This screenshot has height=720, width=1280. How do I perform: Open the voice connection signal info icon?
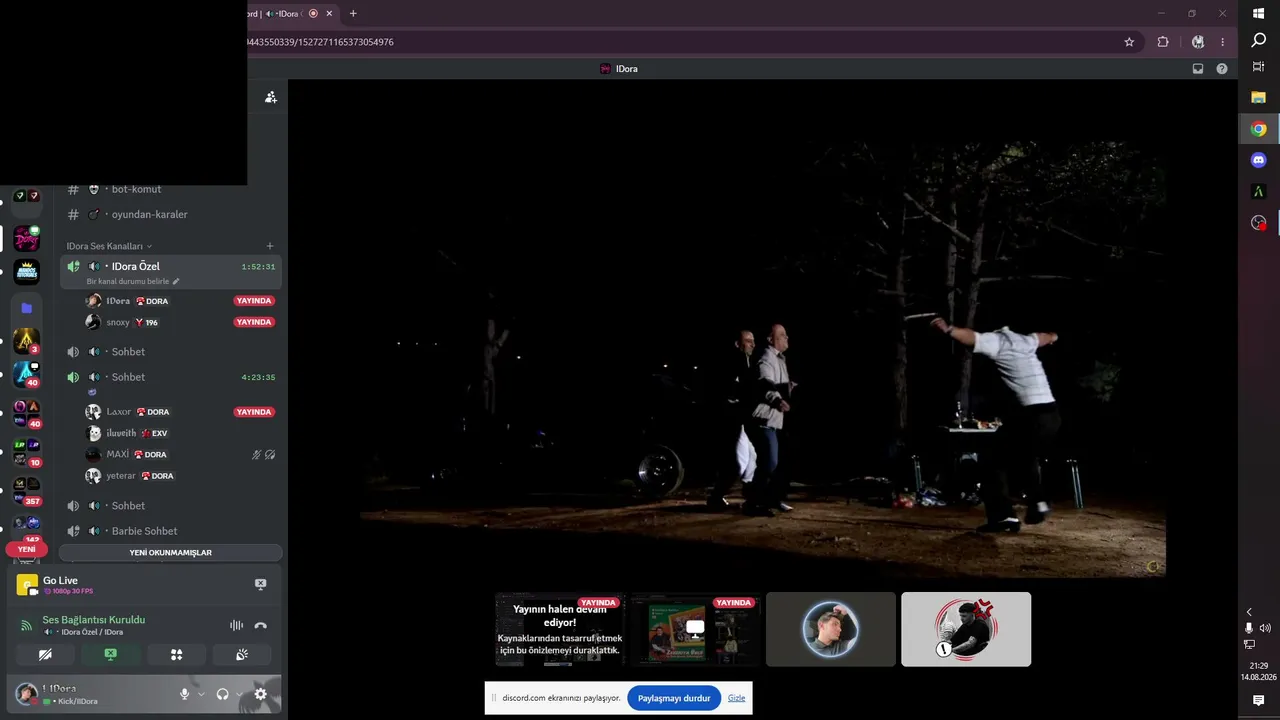[26, 625]
